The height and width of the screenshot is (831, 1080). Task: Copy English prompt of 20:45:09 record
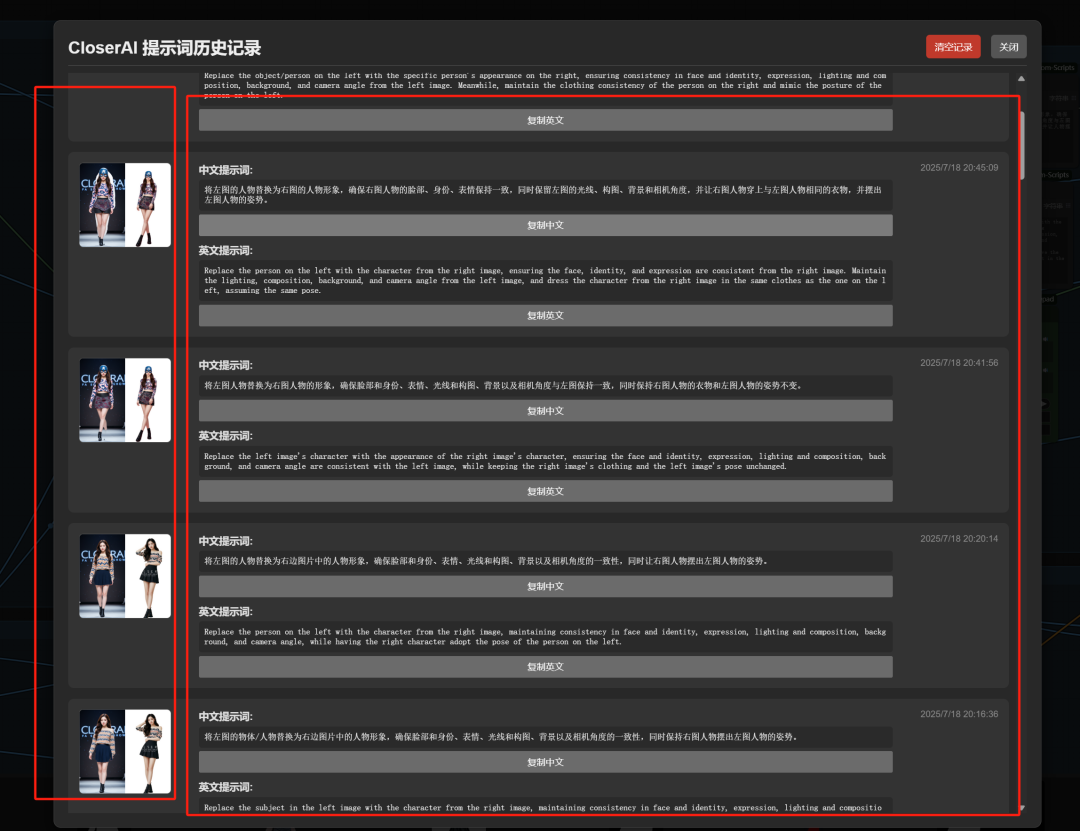(x=546, y=316)
